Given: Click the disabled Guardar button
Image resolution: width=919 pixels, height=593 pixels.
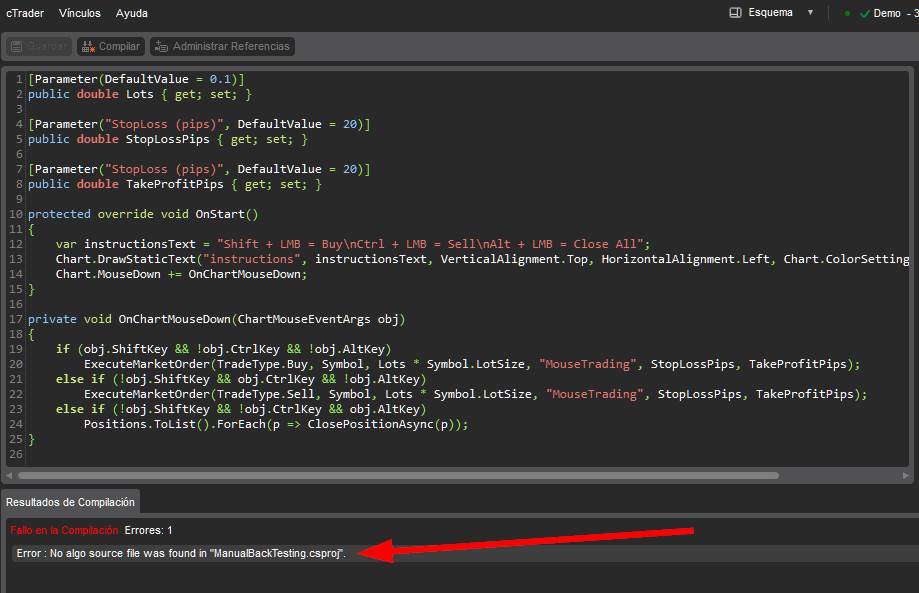Looking at the screenshot, I should pos(39,46).
